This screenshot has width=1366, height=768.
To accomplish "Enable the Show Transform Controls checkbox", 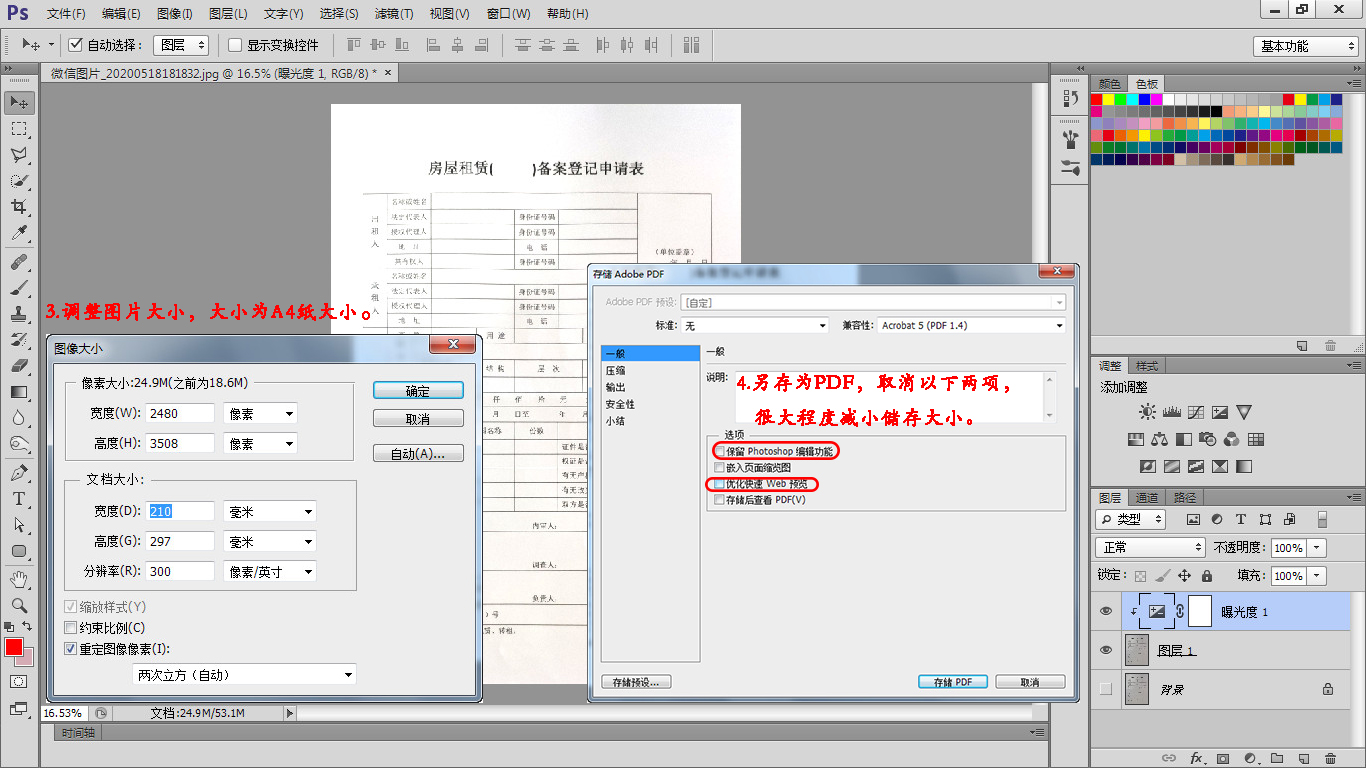I will point(235,45).
